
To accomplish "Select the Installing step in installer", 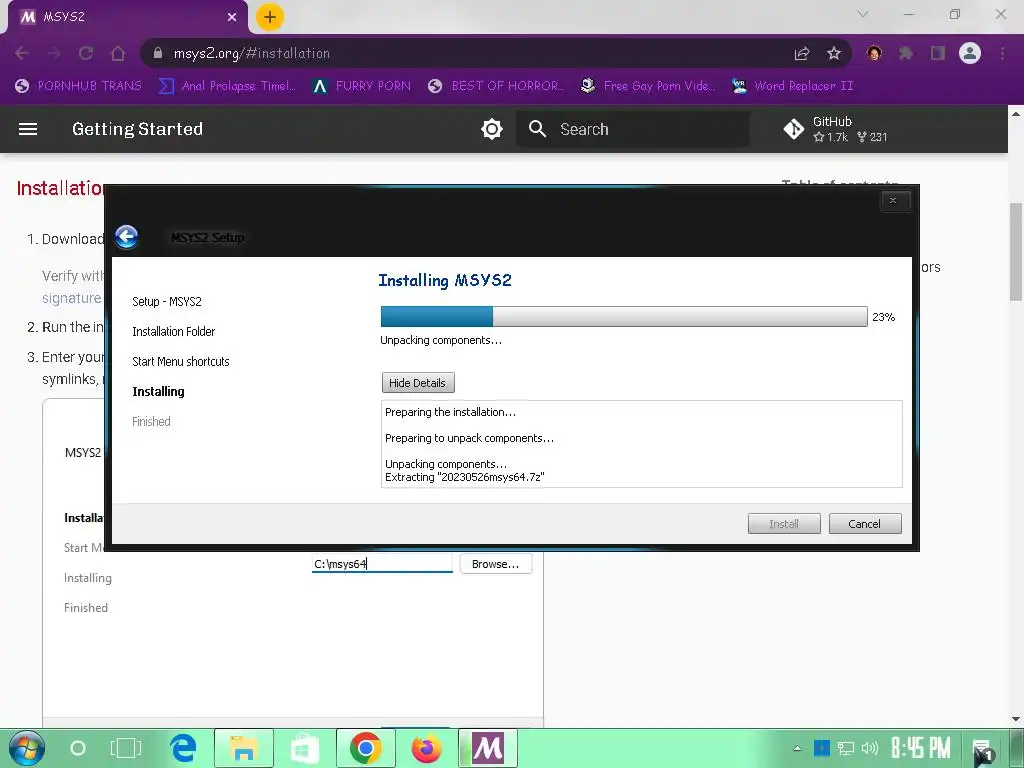I will click(158, 391).
